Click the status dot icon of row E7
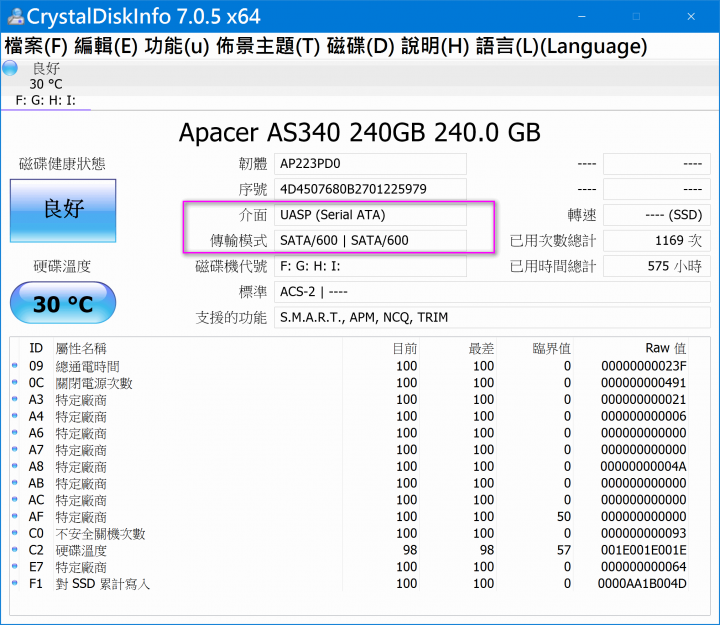Screen dimensions: 720x625 coord(15,566)
